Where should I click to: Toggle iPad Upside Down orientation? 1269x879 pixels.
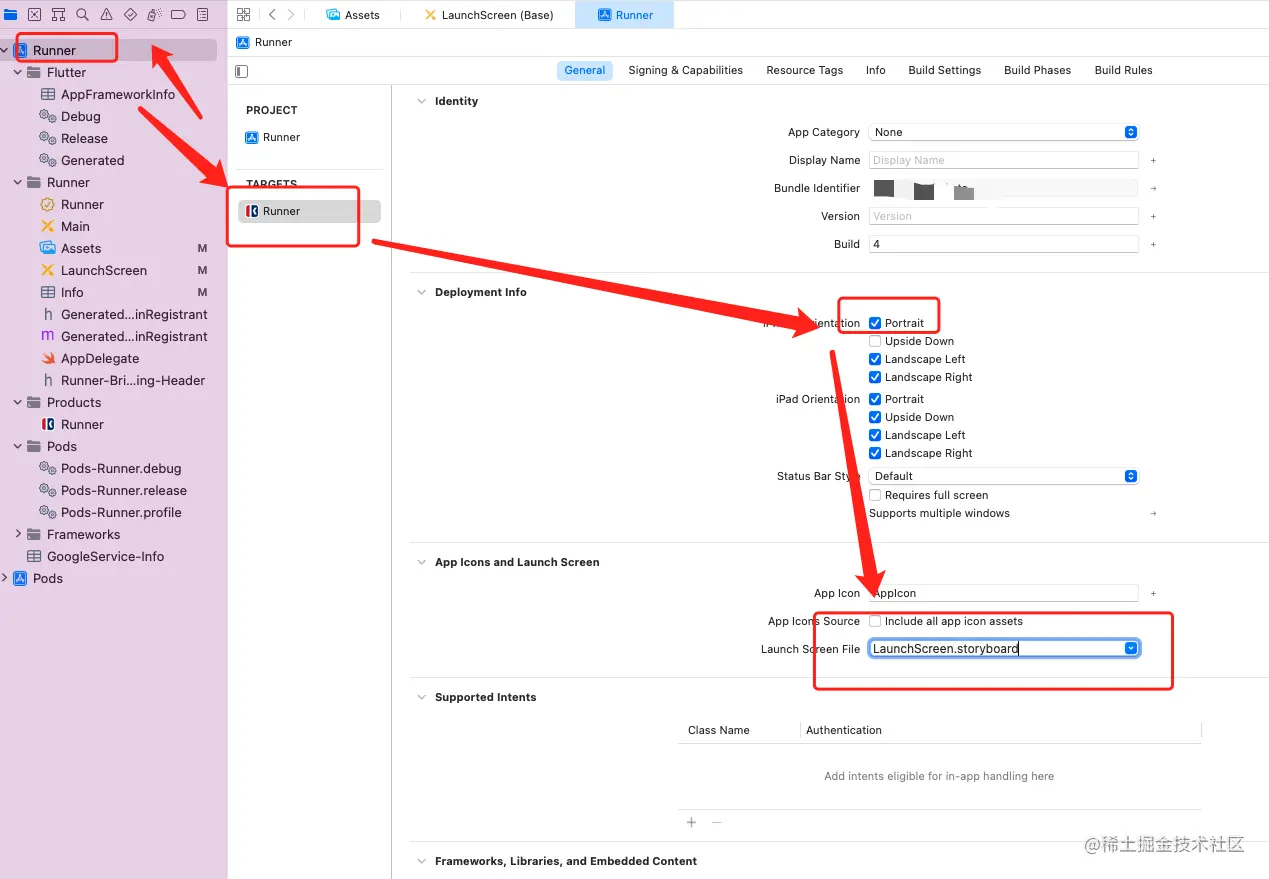[x=875, y=417]
